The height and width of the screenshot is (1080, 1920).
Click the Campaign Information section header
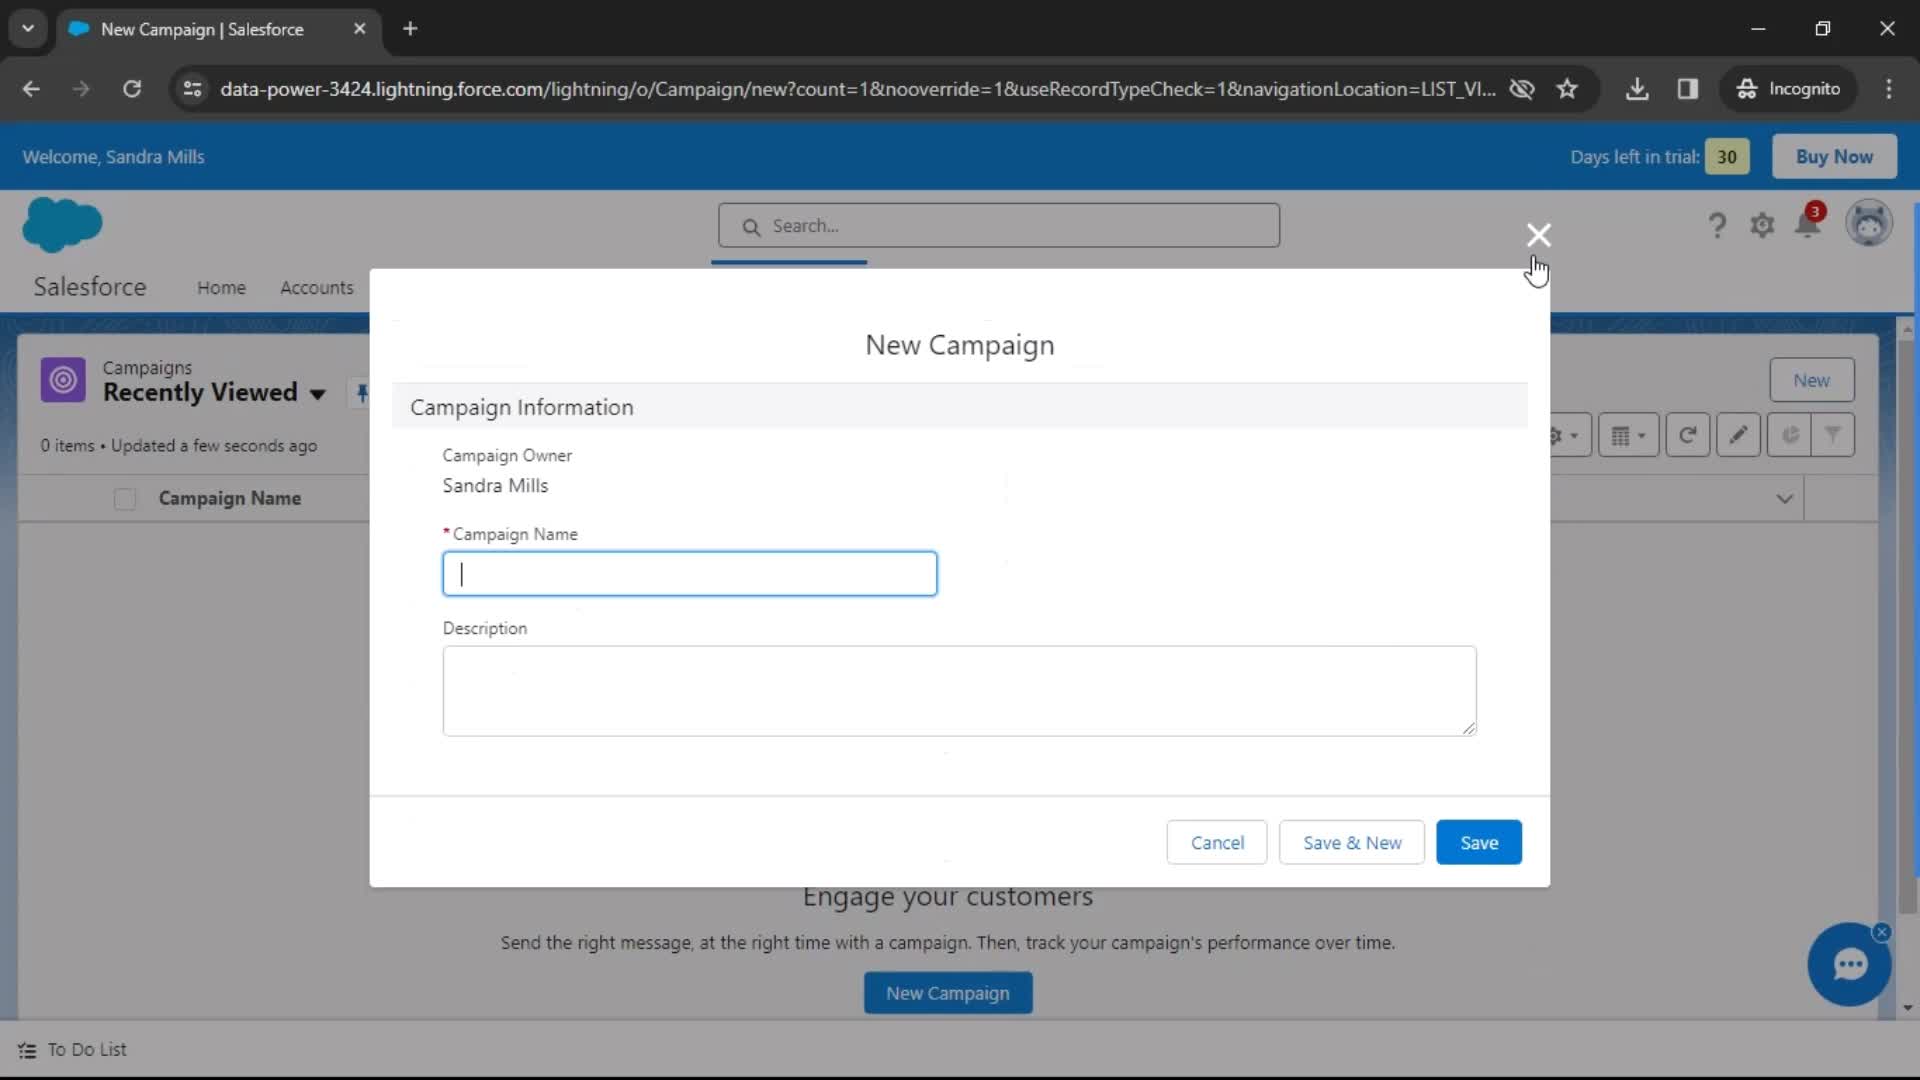click(960, 408)
